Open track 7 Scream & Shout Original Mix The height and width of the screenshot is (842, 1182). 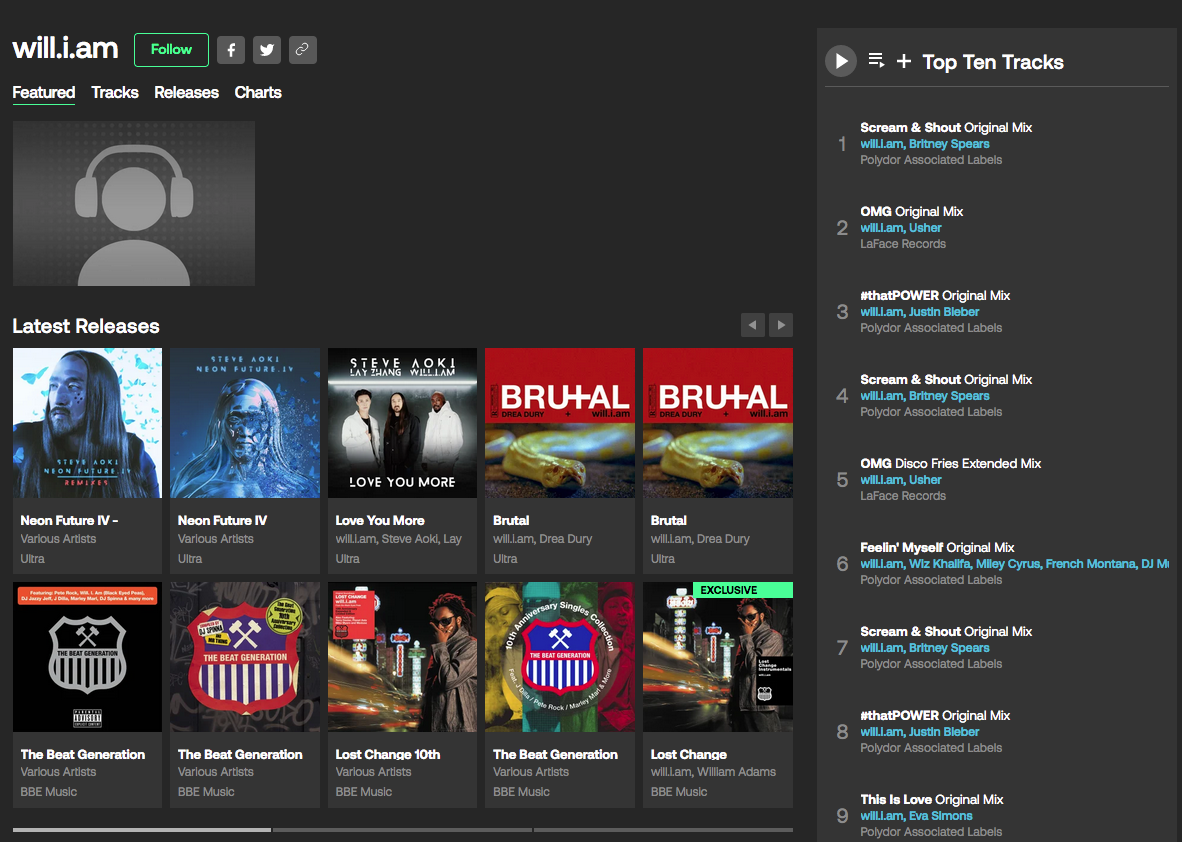(946, 632)
